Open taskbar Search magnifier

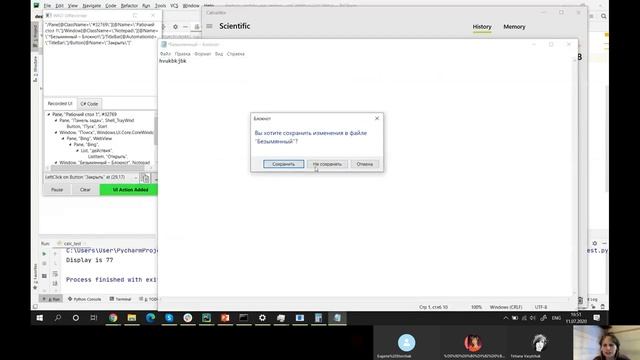[58, 318]
